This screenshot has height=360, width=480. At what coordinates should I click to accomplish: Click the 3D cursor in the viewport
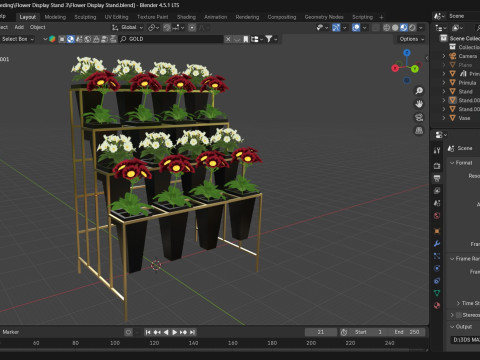[156, 265]
